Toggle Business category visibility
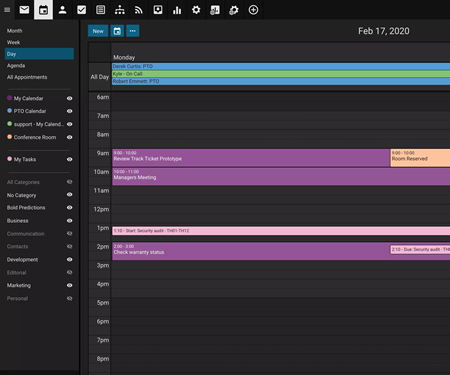 coord(69,221)
